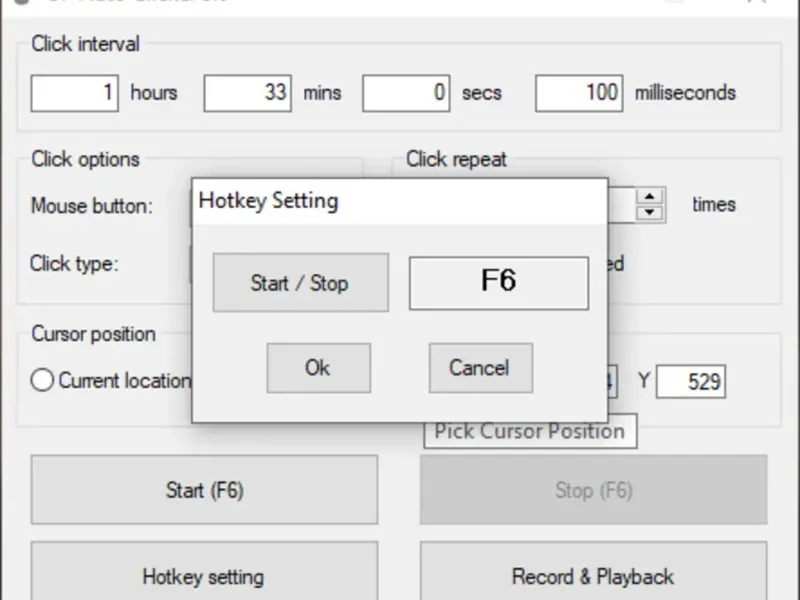
Task: Focus the mins input showing 33
Action: pos(247,93)
